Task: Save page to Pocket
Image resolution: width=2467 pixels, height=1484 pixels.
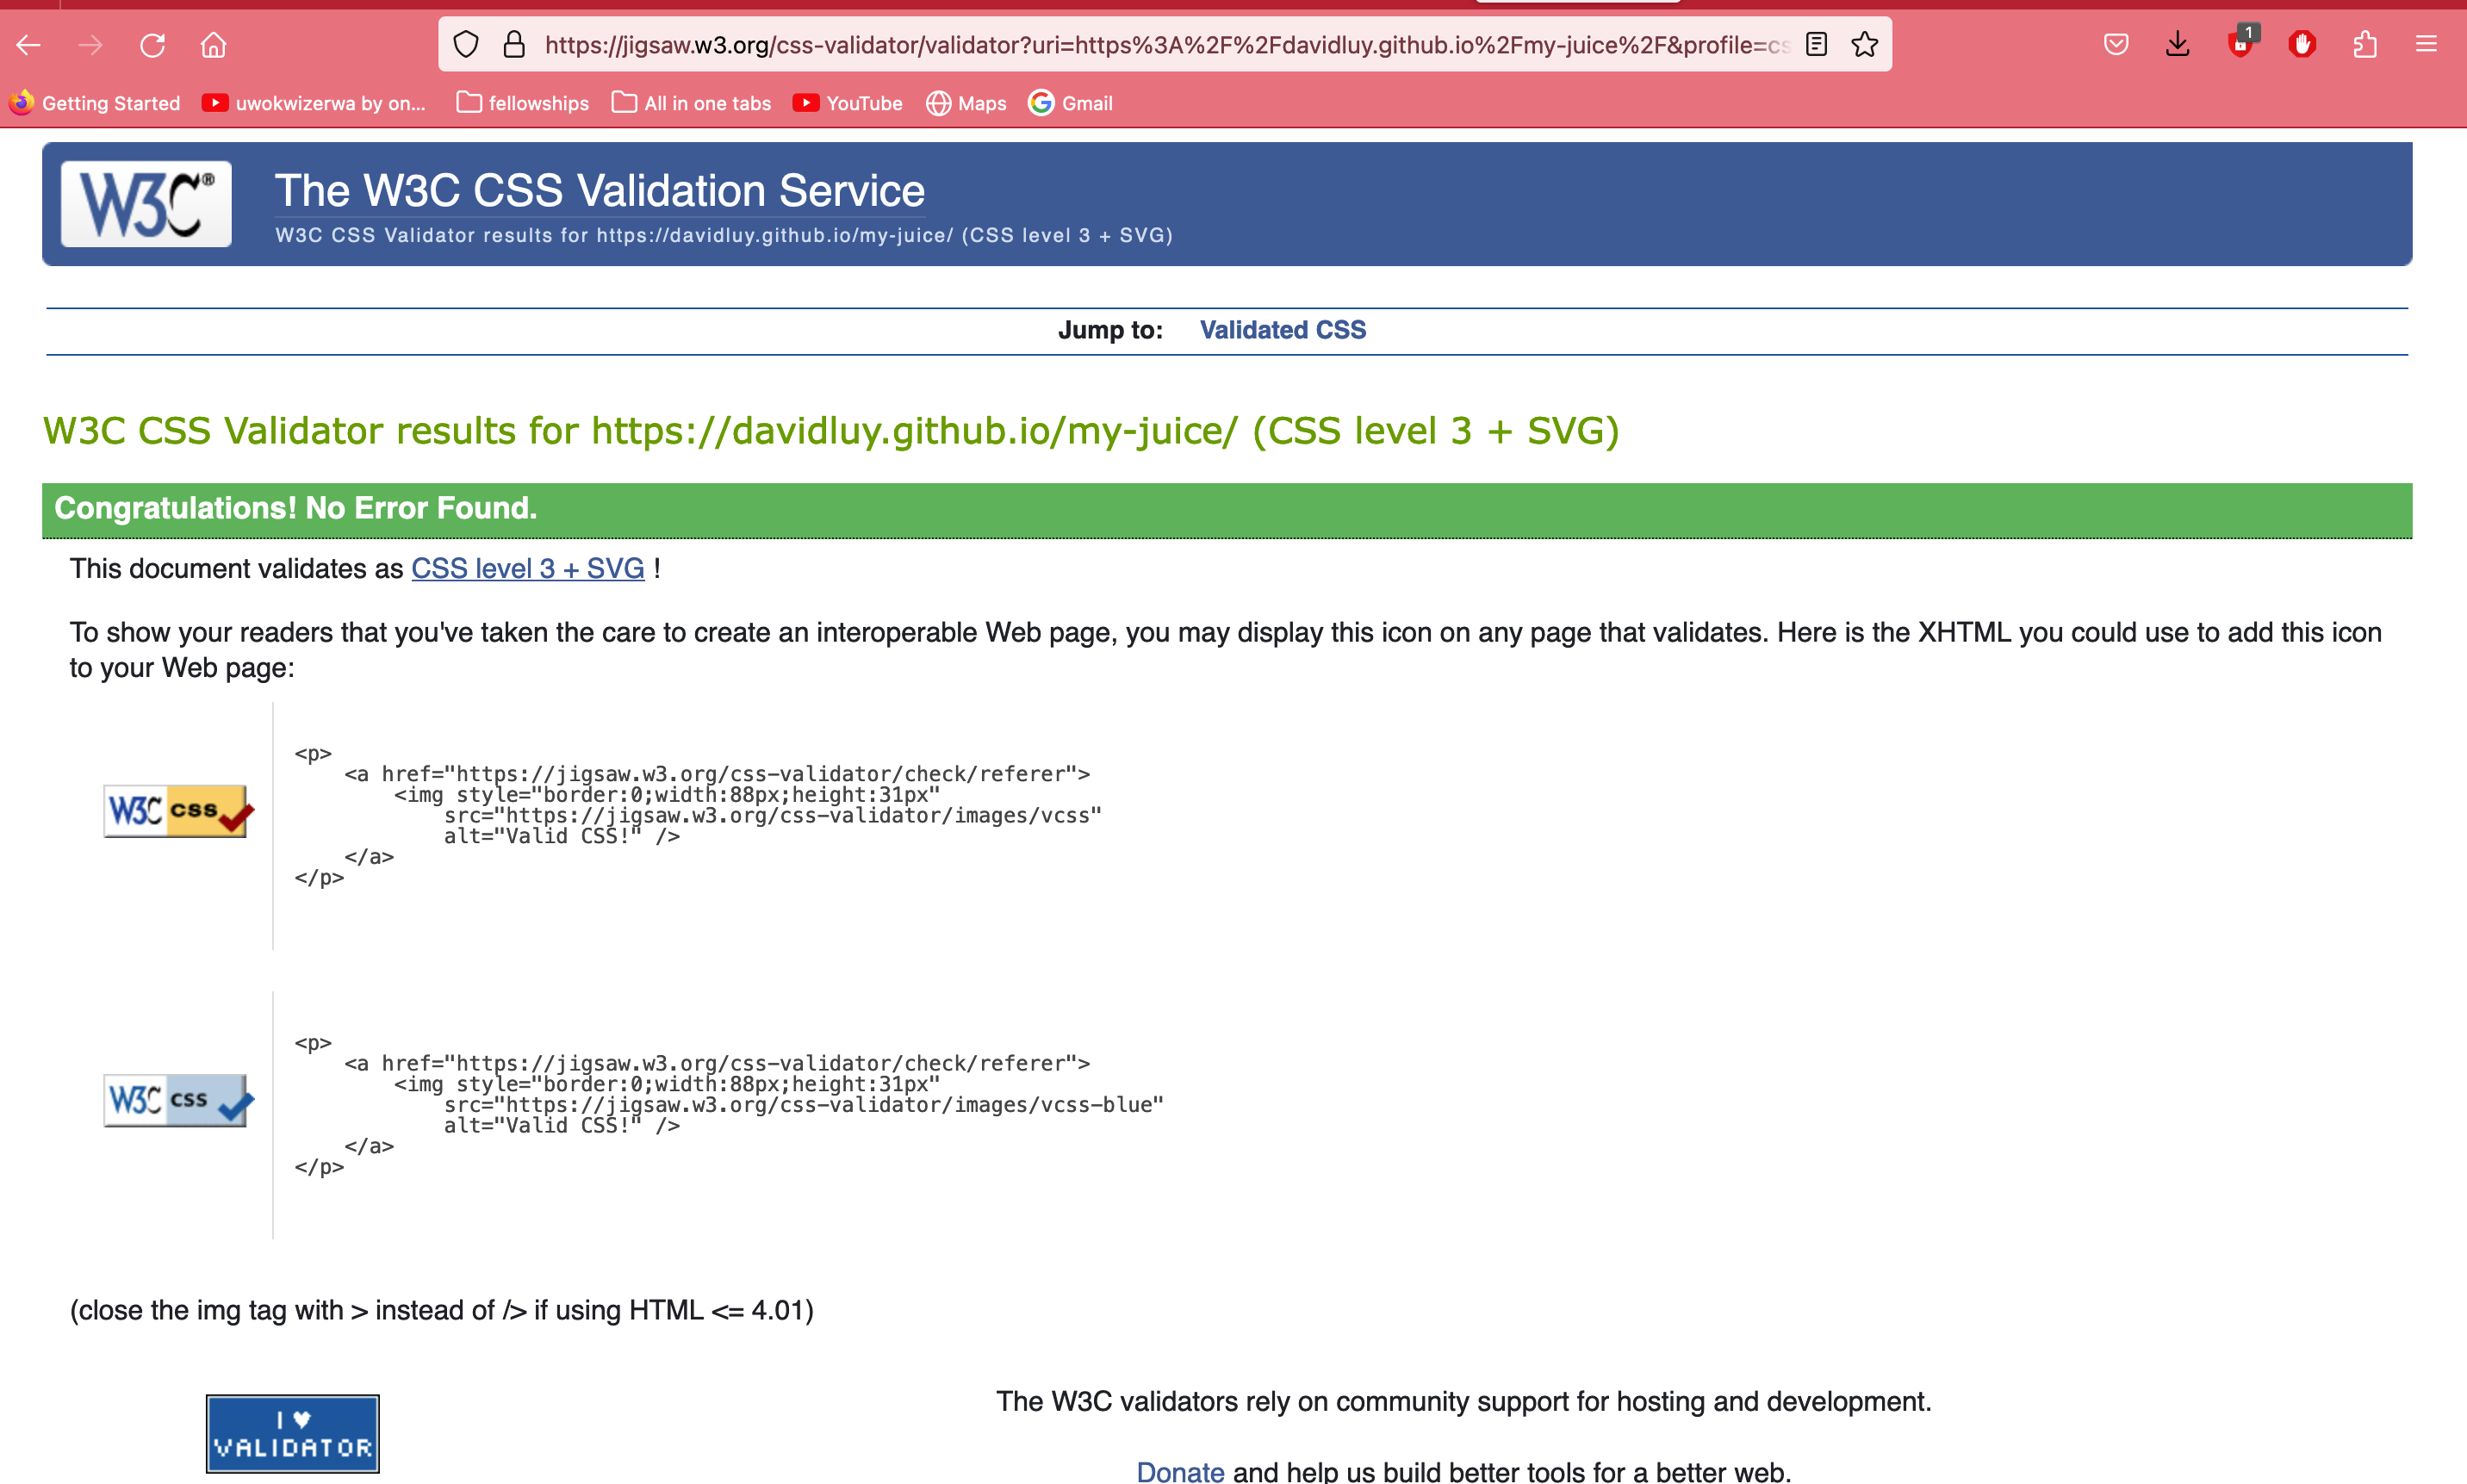Action: (x=2115, y=45)
